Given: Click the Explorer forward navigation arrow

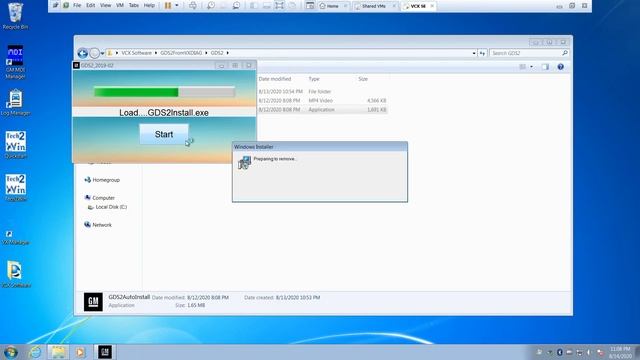Looking at the screenshot, I should (x=94, y=53).
